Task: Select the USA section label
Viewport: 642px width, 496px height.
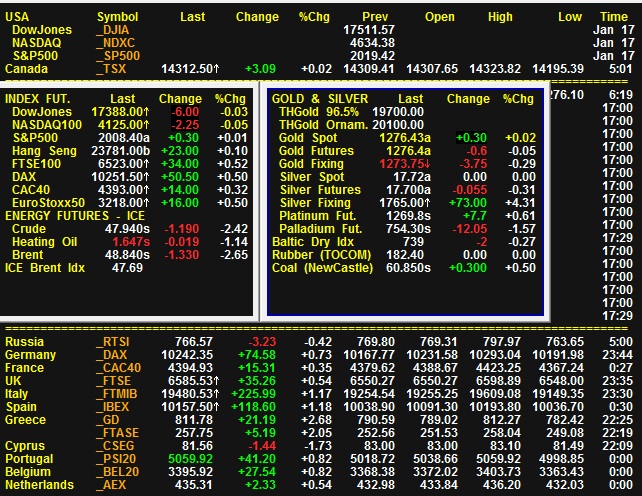Action: (17, 17)
